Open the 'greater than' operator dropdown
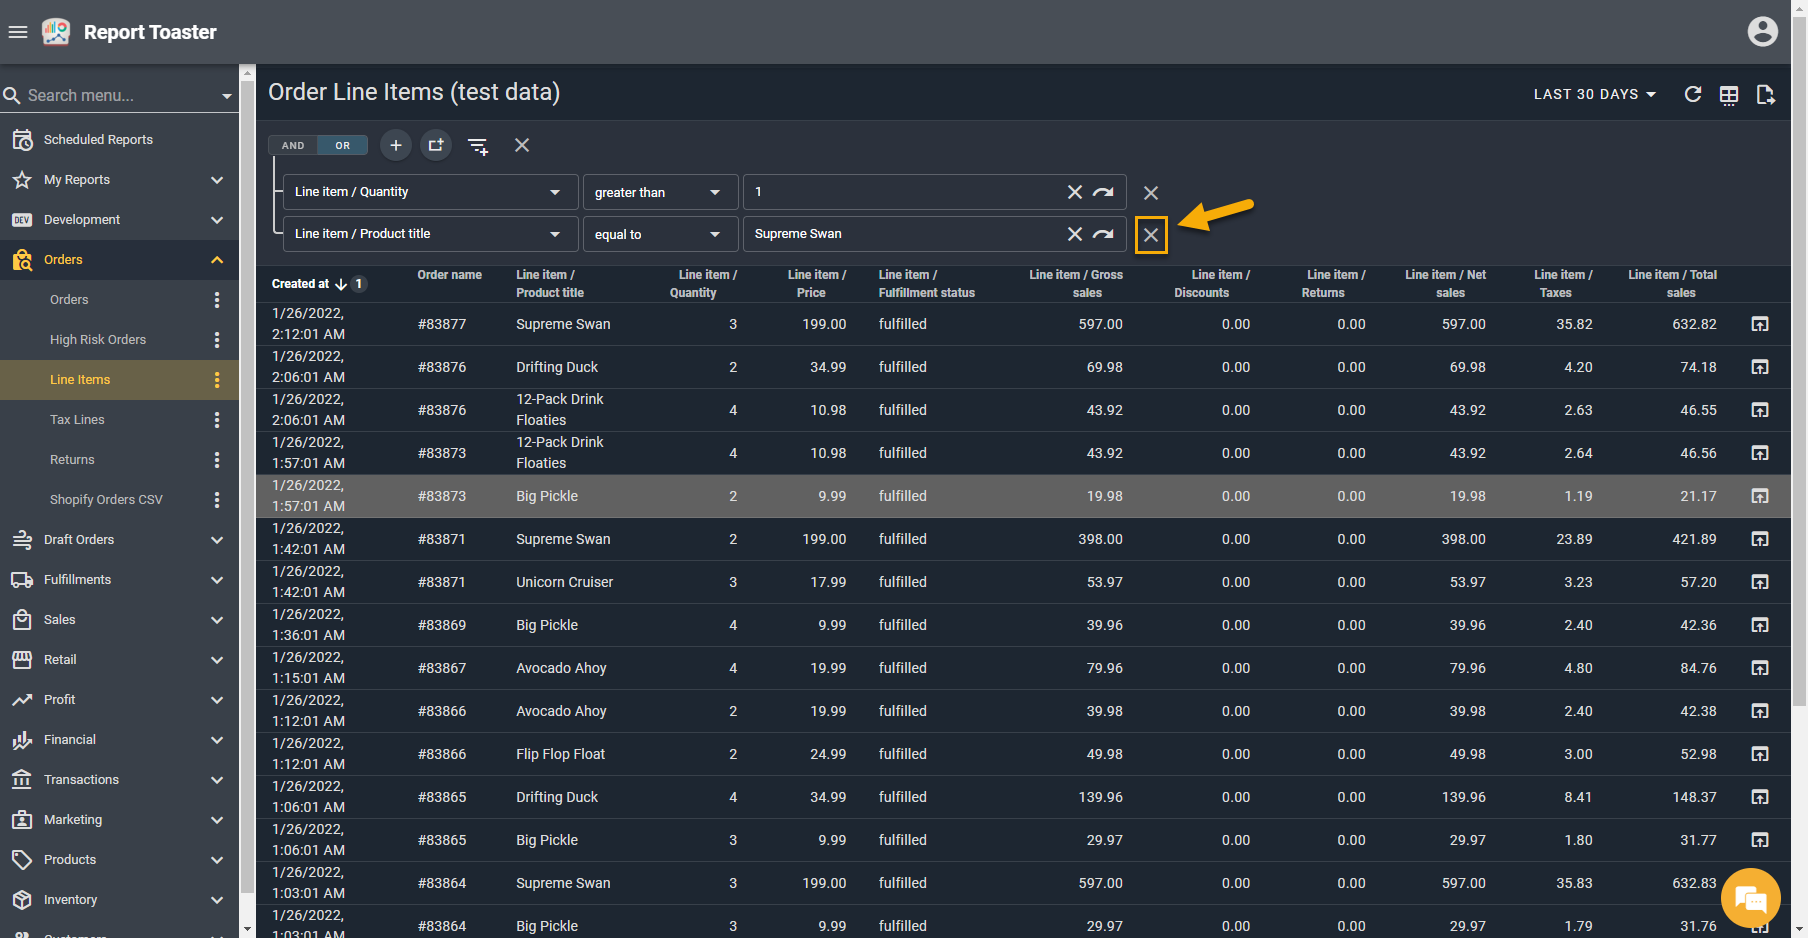 tap(659, 192)
